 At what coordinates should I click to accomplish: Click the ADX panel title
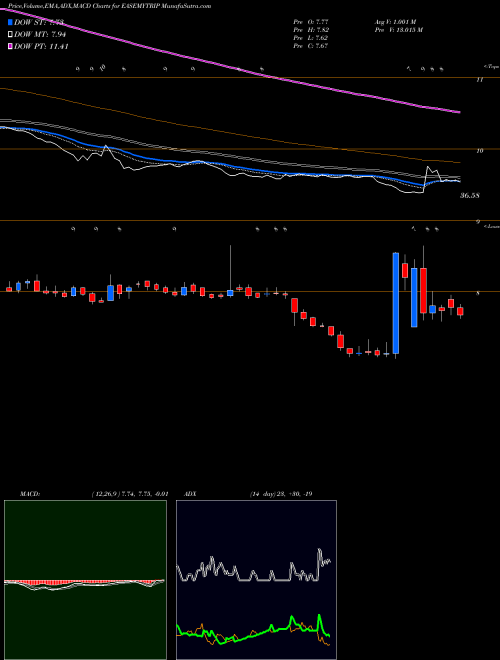(x=190, y=494)
